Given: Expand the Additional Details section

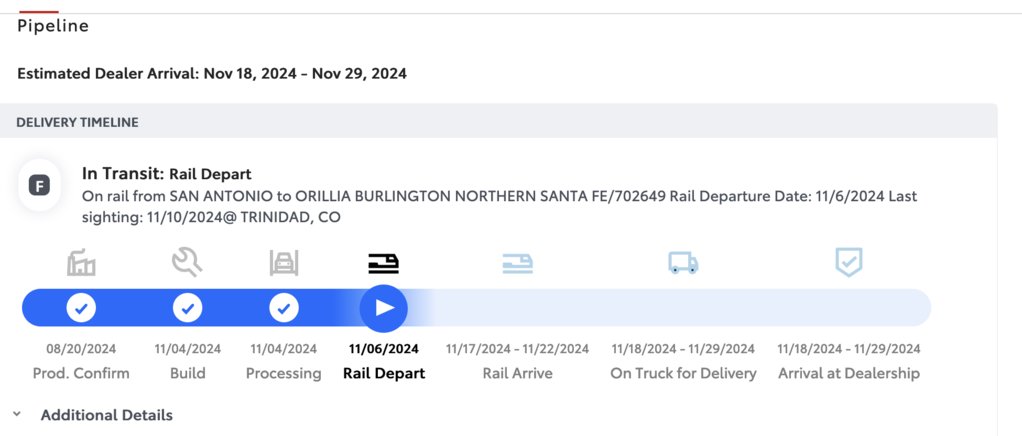Looking at the screenshot, I should [107, 415].
